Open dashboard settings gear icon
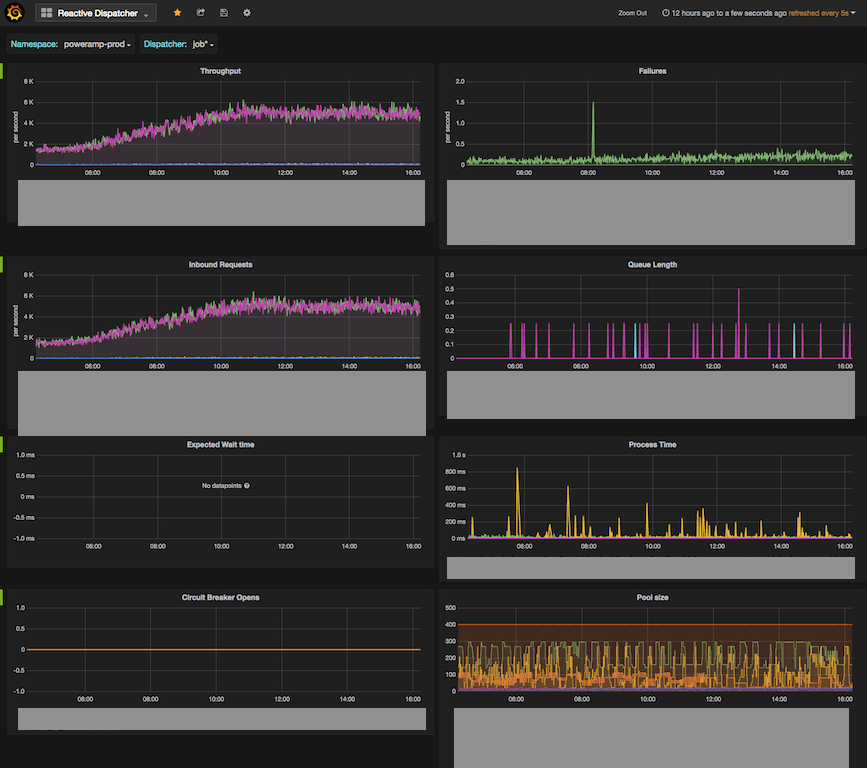 tap(247, 13)
